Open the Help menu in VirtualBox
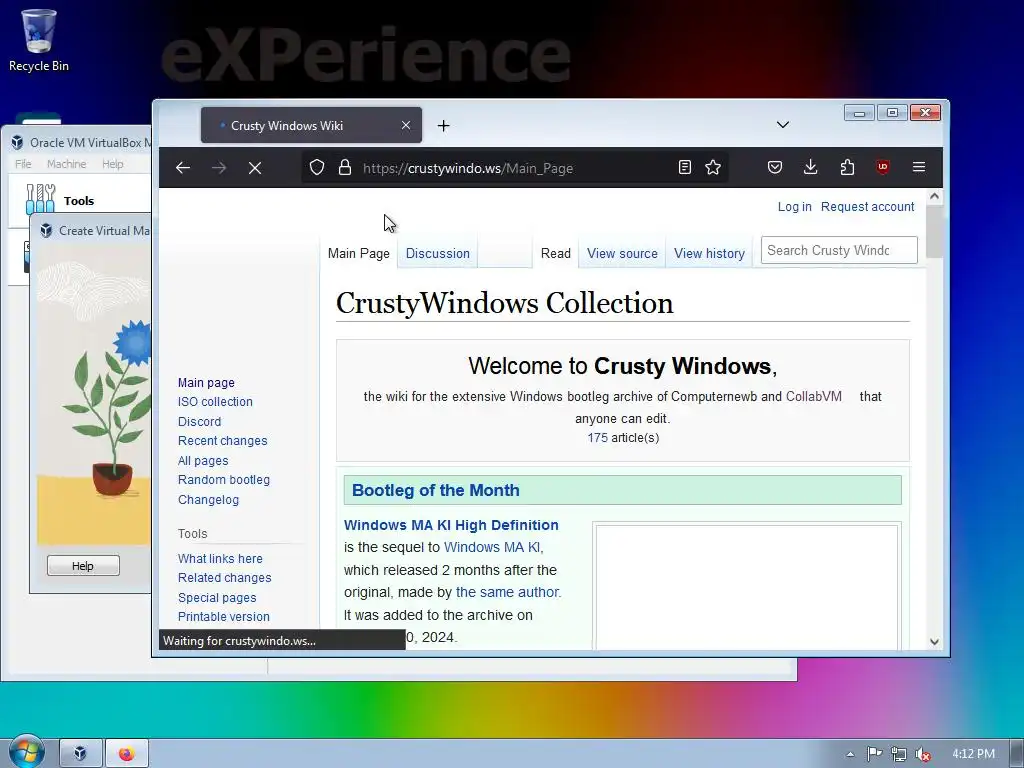The height and width of the screenshot is (768, 1024). pos(112,164)
